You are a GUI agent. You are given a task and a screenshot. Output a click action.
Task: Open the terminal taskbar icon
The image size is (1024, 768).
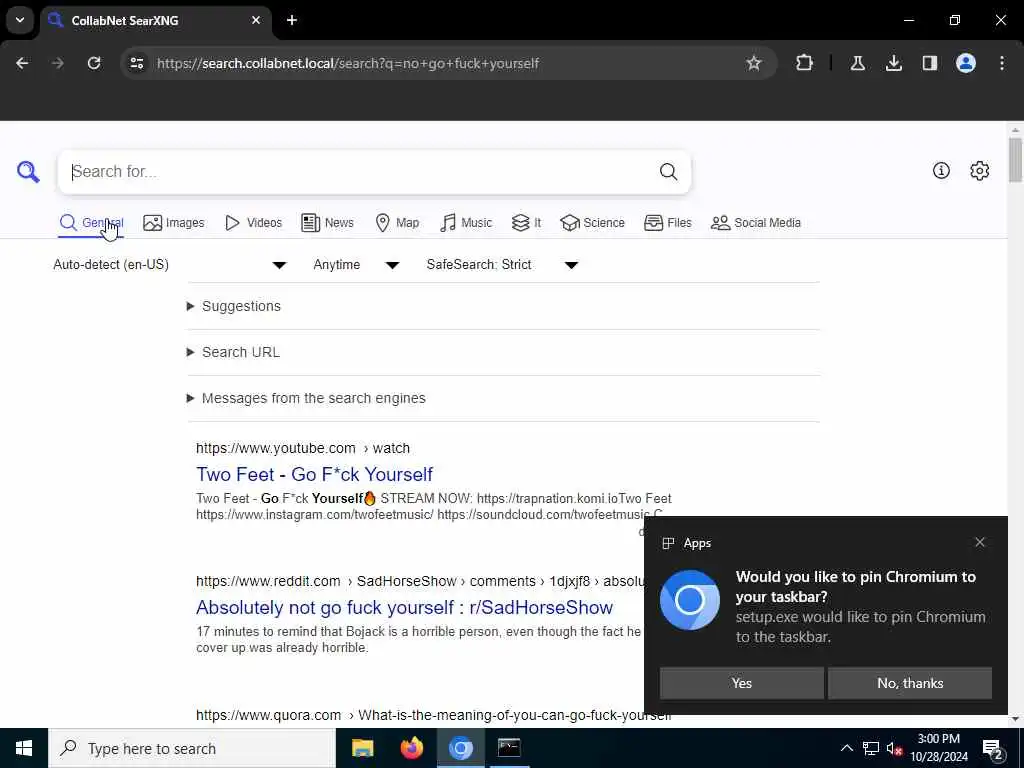[x=509, y=748]
